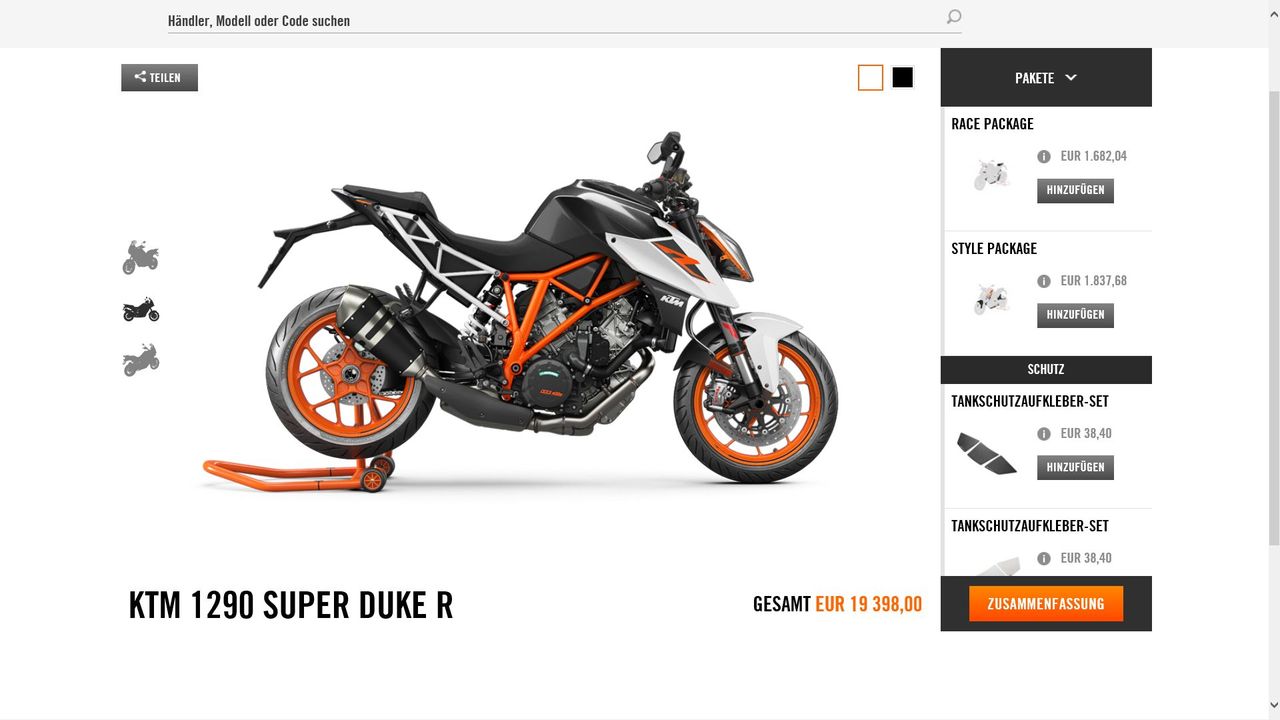Viewport: 1280px width, 720px height.
Task: Open info icon for Style Package
Action: tap(1044, 282)
